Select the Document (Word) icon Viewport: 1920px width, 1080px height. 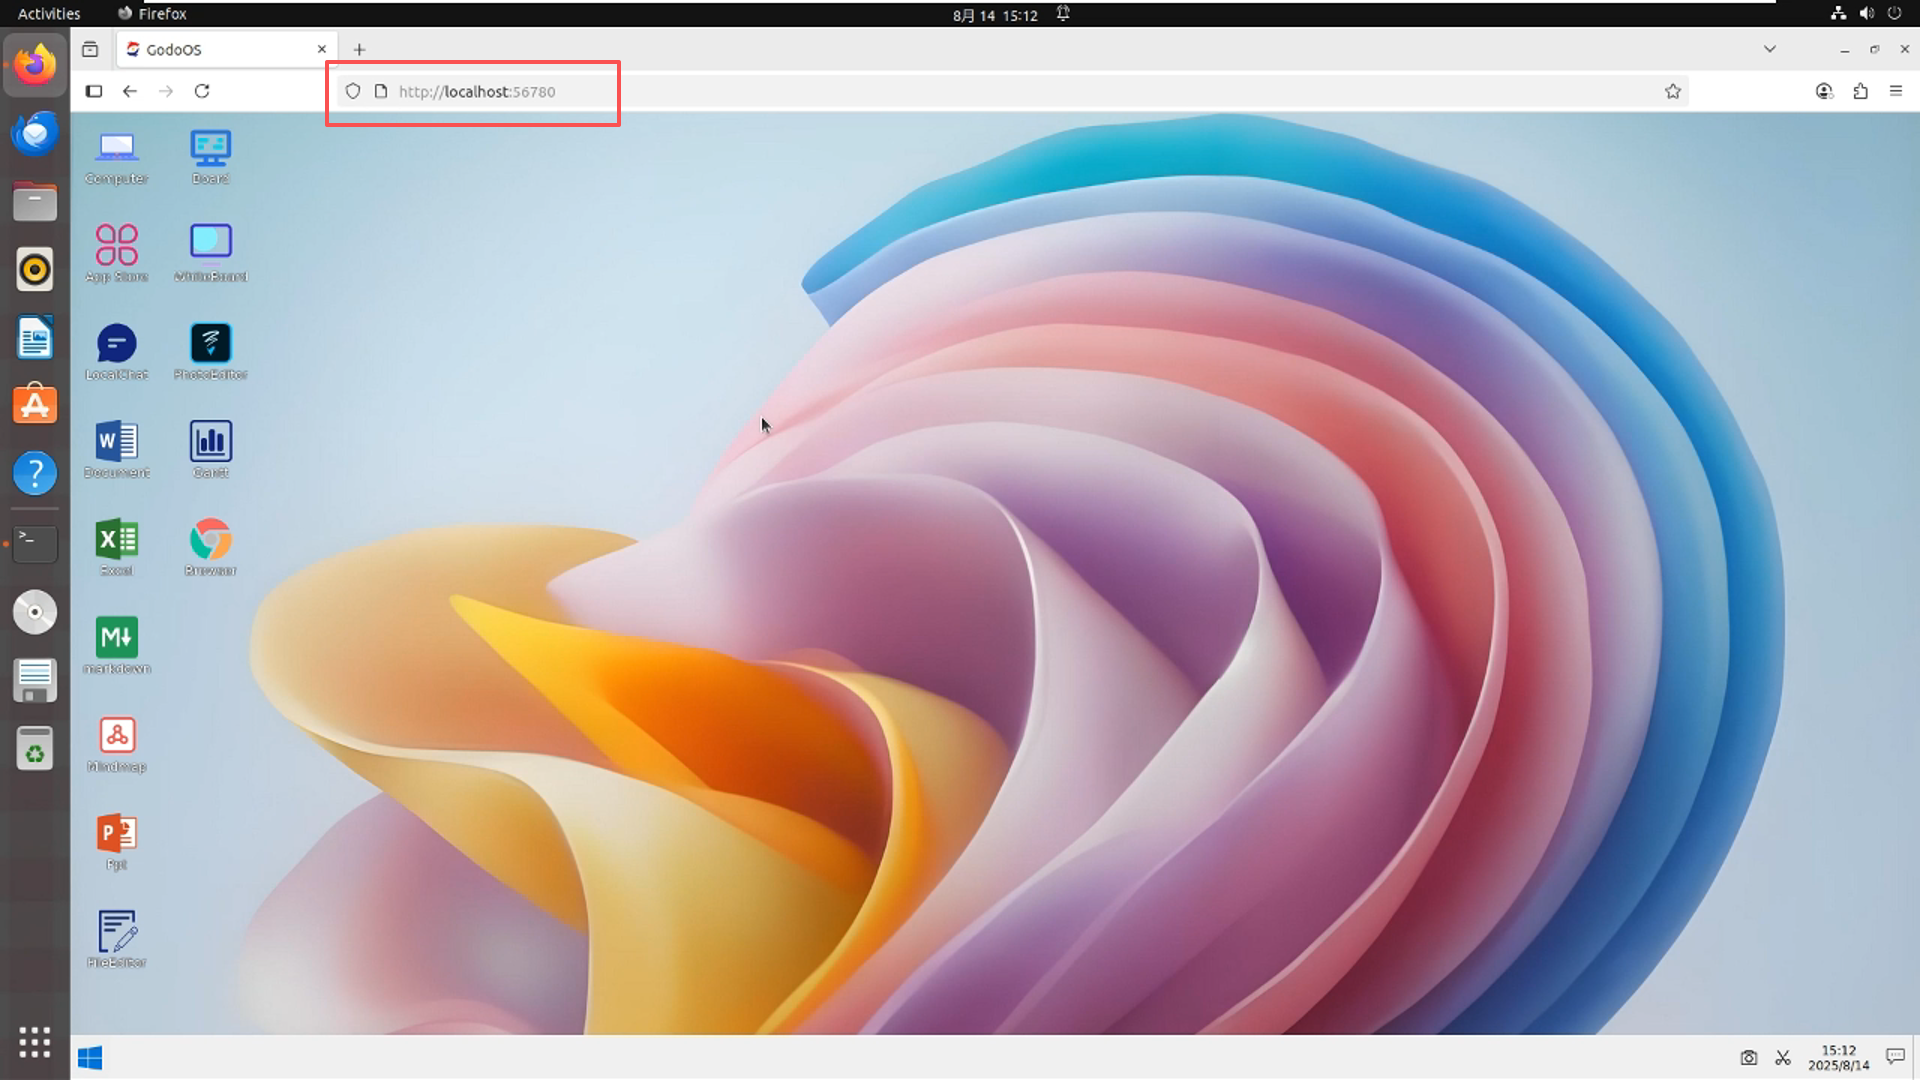click(117, 450)
